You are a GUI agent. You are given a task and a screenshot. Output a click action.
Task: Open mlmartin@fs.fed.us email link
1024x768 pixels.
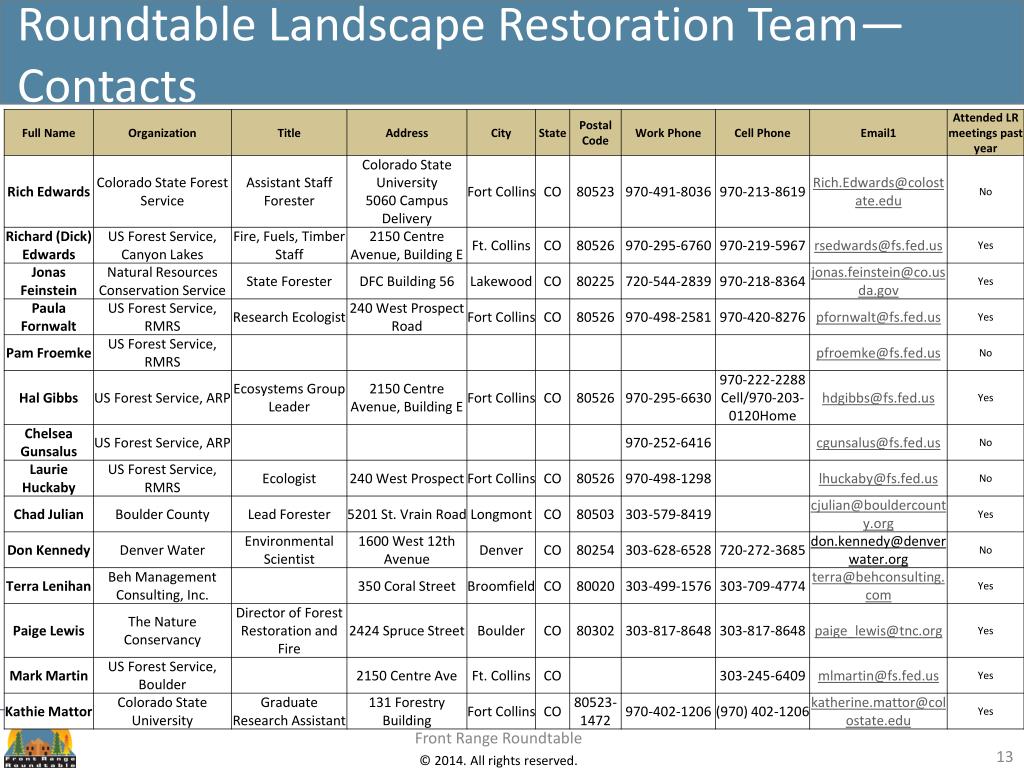[878, 676]
